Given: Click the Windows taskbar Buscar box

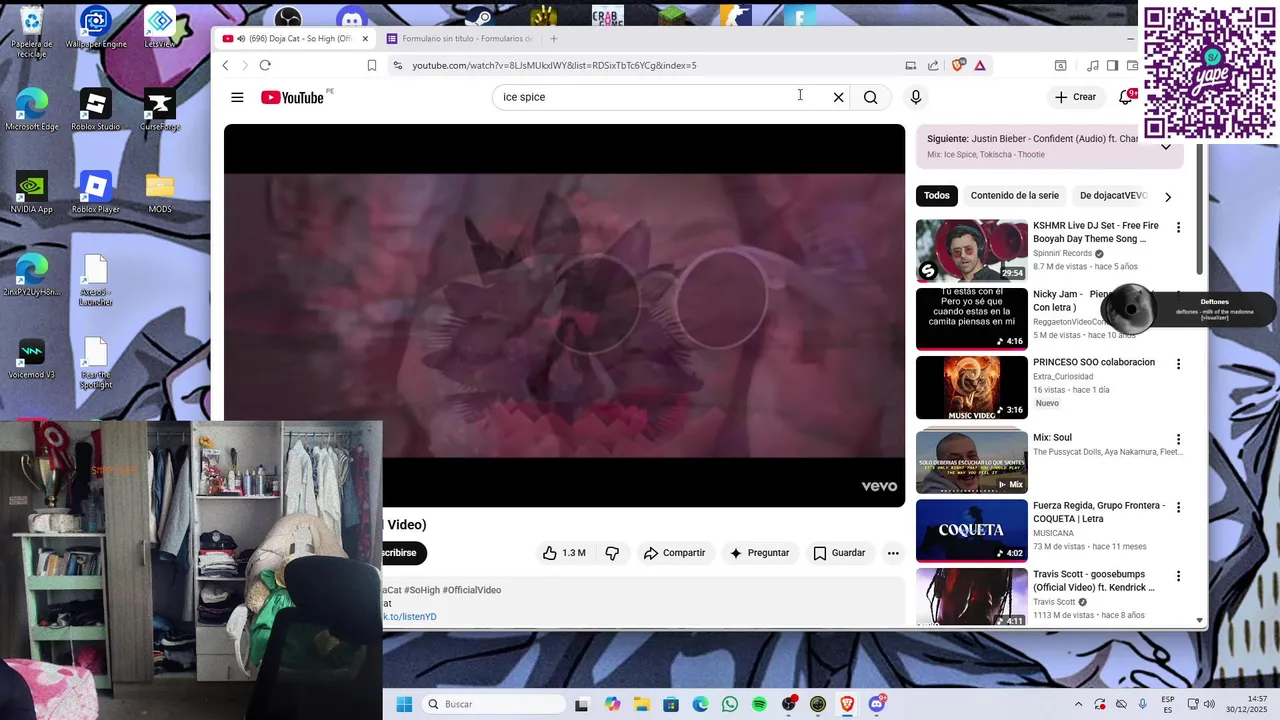Looking at the screenshot, I should [493, 704].
